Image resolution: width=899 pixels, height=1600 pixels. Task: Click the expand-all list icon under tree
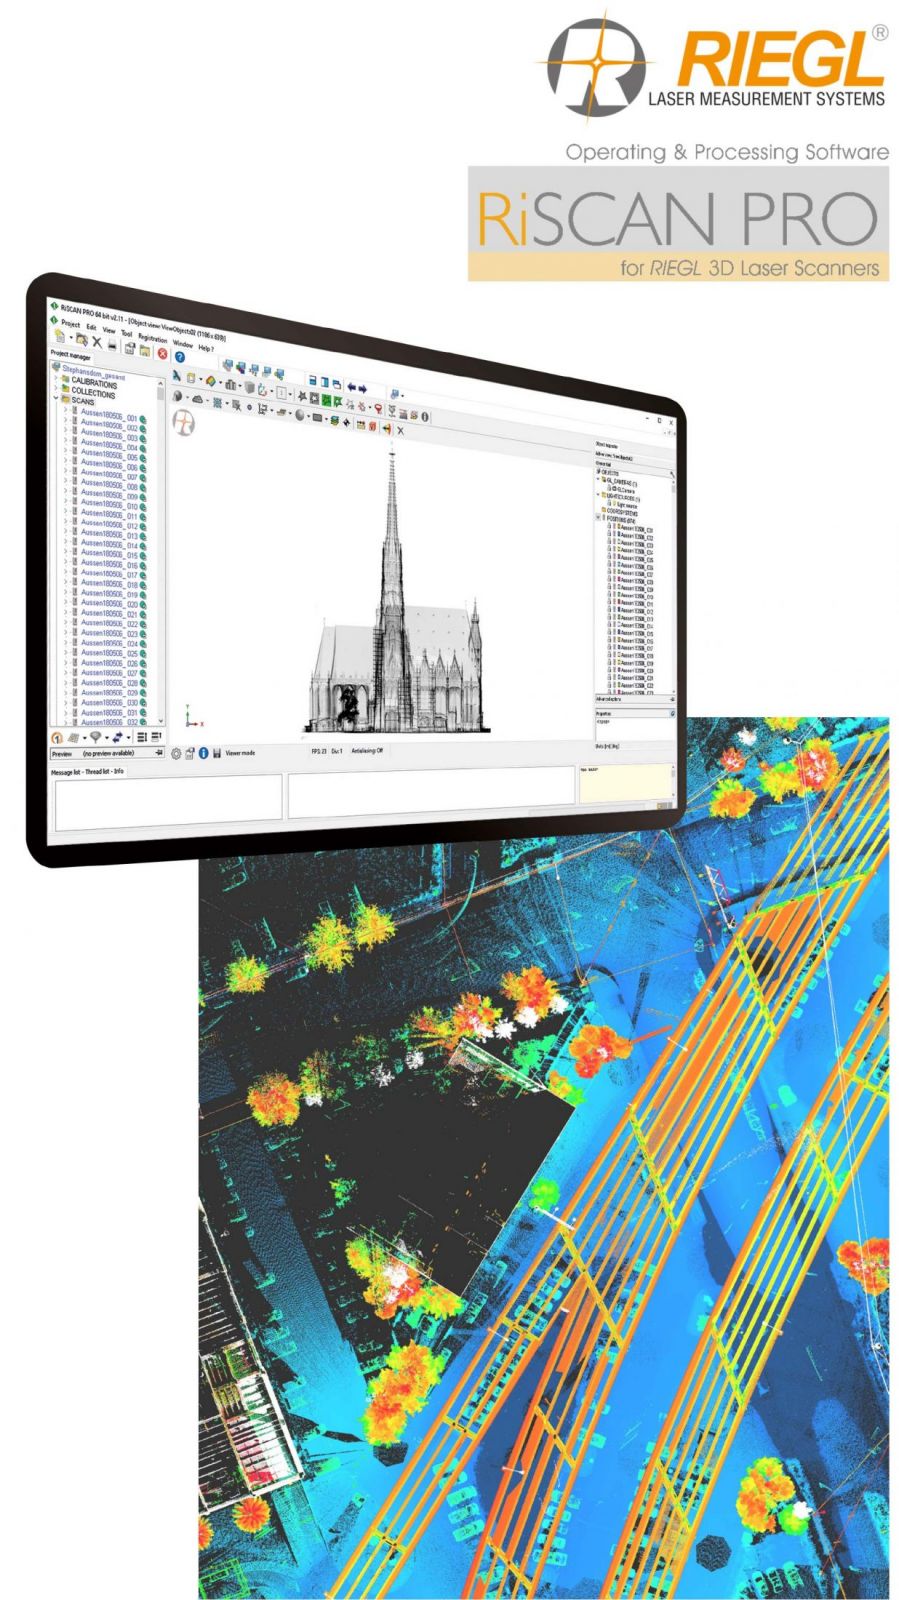pyautogui.click(x=142, y=737)
